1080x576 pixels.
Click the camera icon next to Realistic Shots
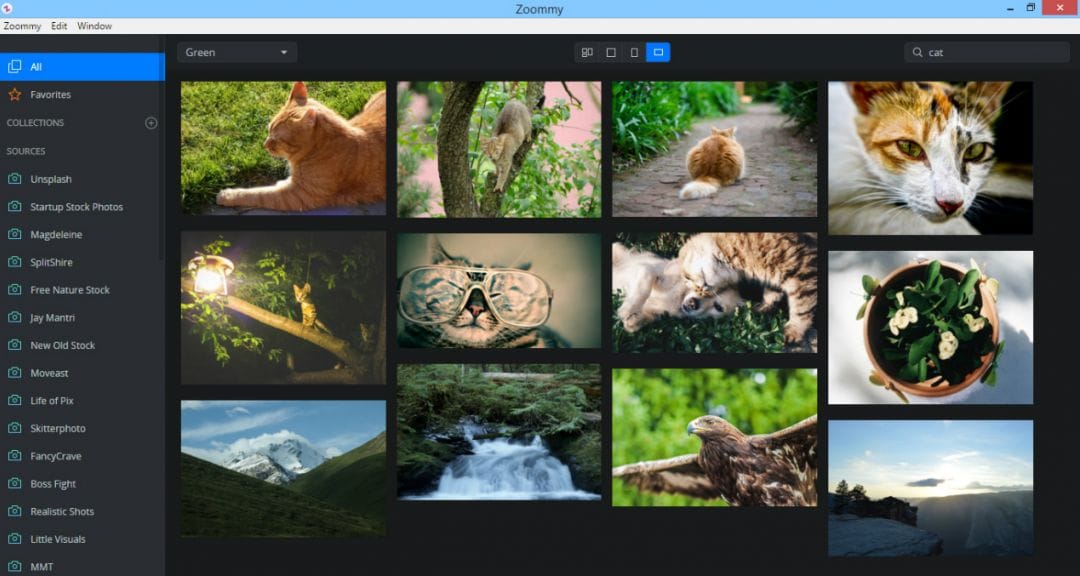click(x=14, y=511)
